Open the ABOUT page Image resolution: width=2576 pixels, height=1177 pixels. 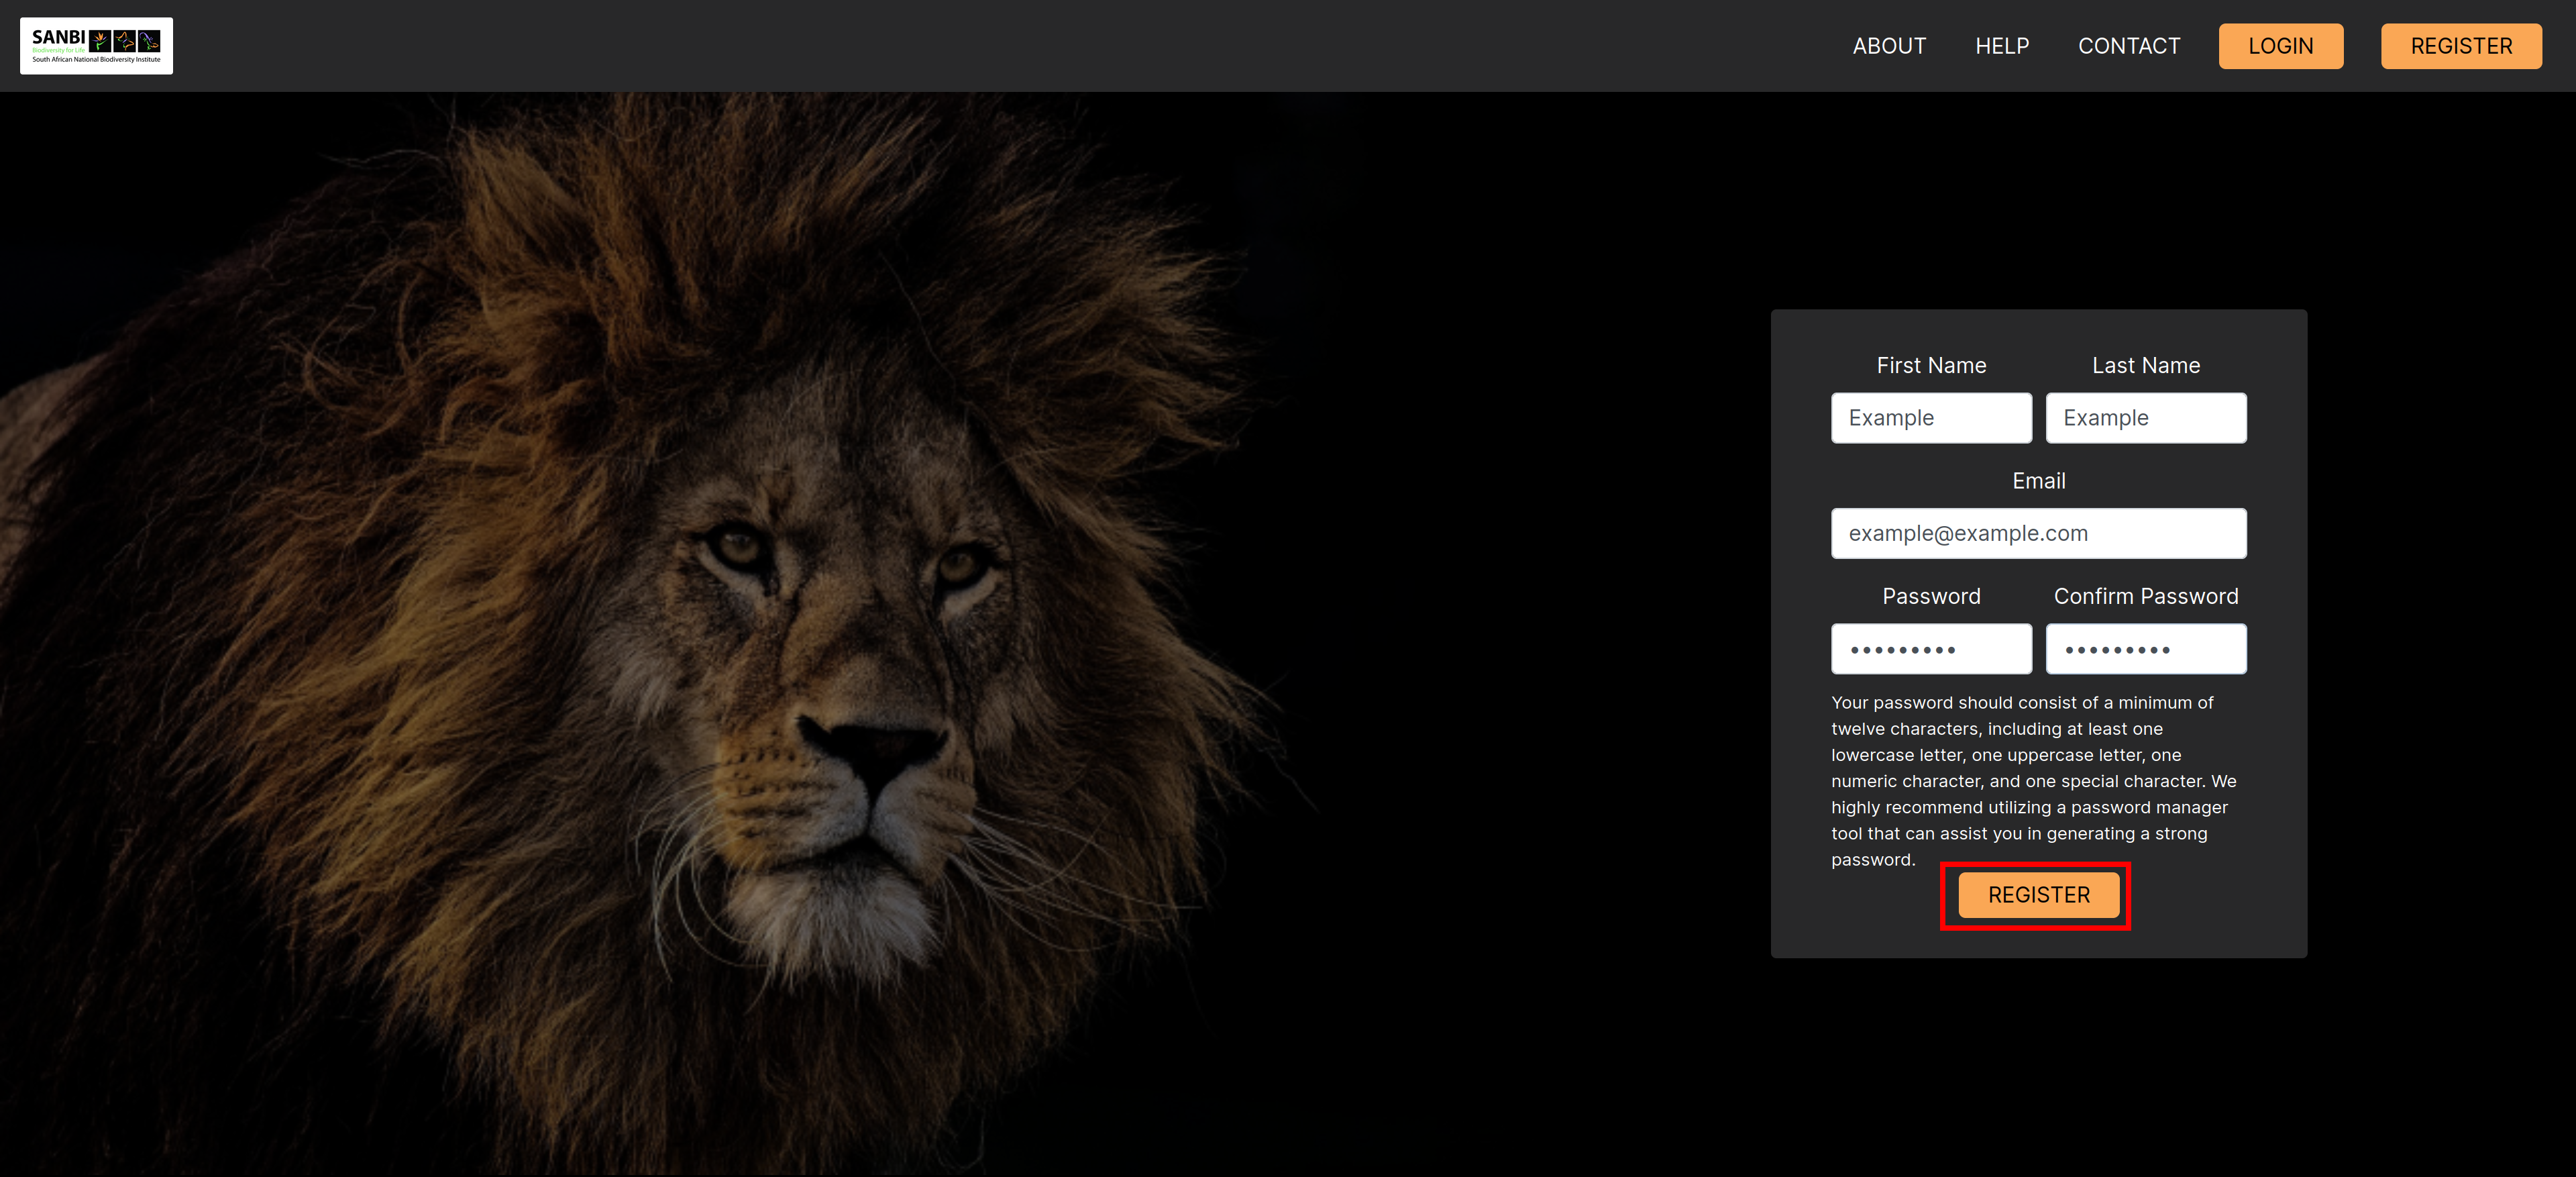(x=1888, y=46)
